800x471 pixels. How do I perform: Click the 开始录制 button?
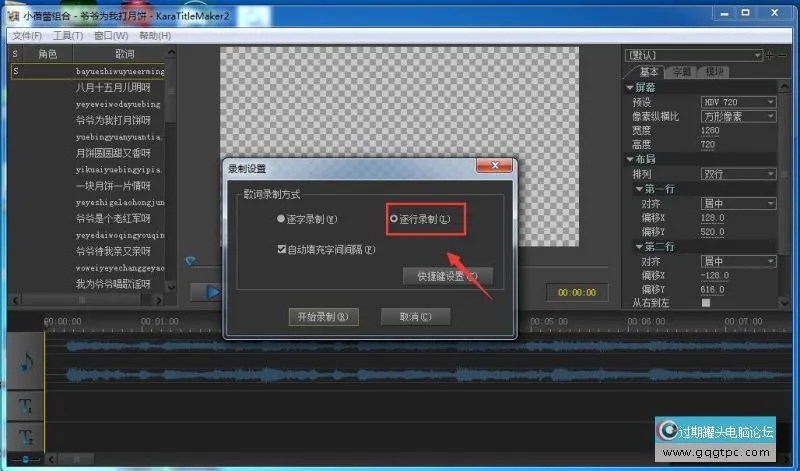[x=323, y=316]
